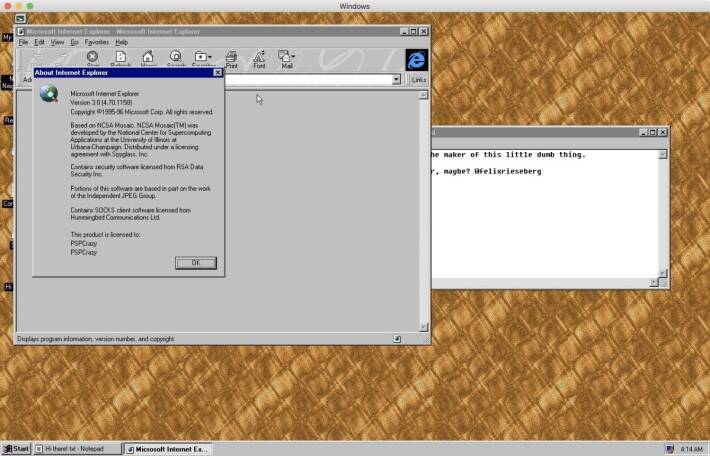Click OK in About Internet Explorer dialog

[196, 263]
